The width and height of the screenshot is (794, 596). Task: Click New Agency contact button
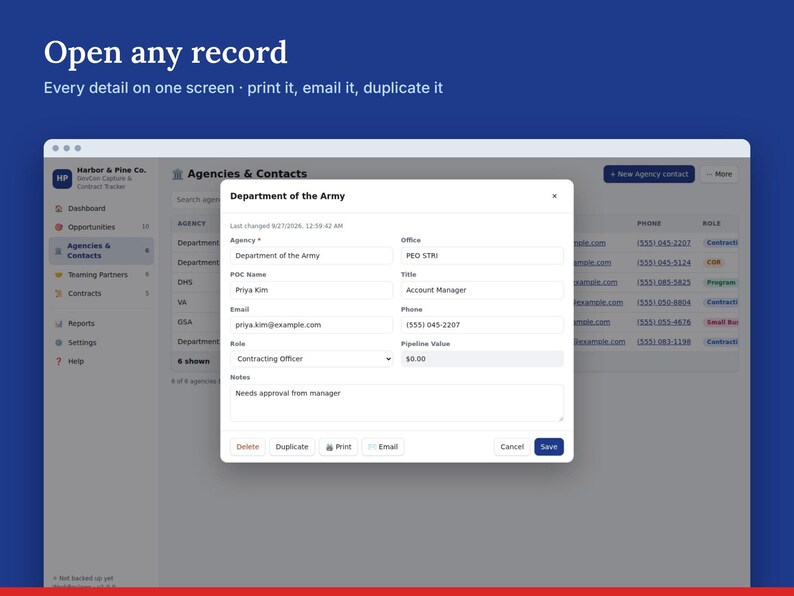[649, 174]
